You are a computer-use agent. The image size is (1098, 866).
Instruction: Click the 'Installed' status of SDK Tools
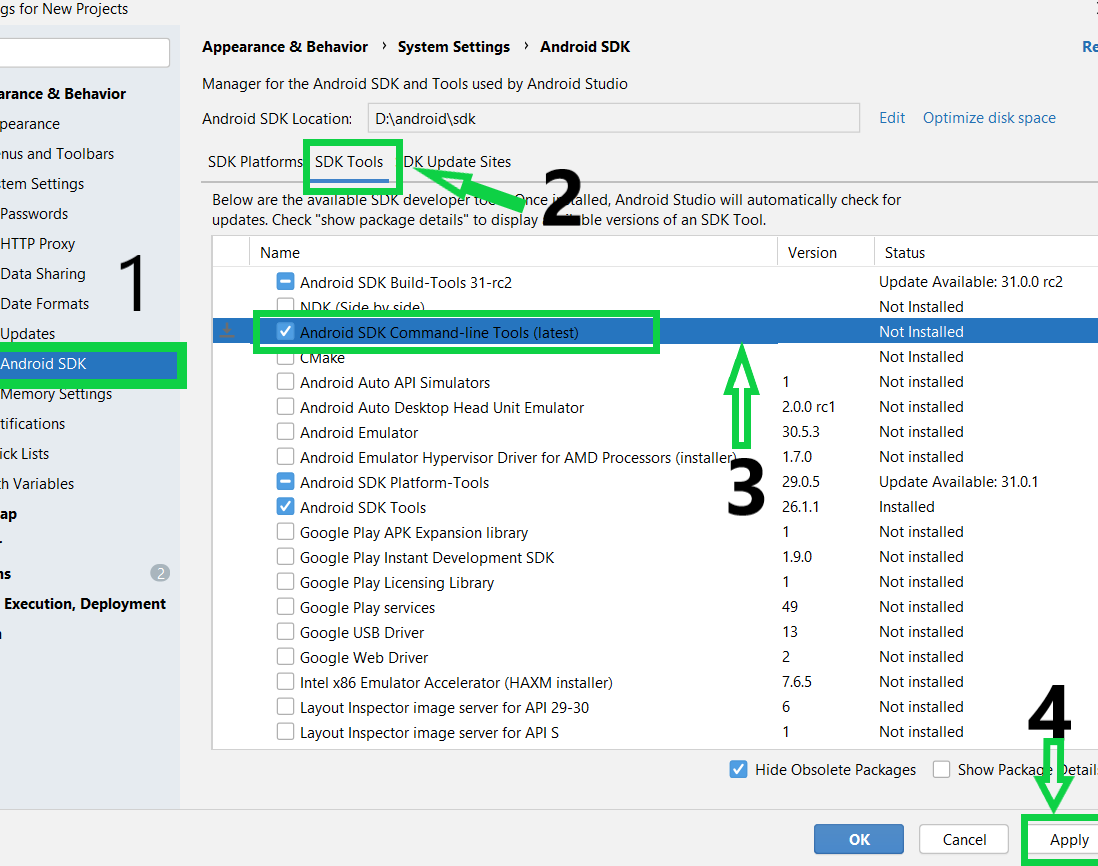pyautogui.click(x=906, y=507)
